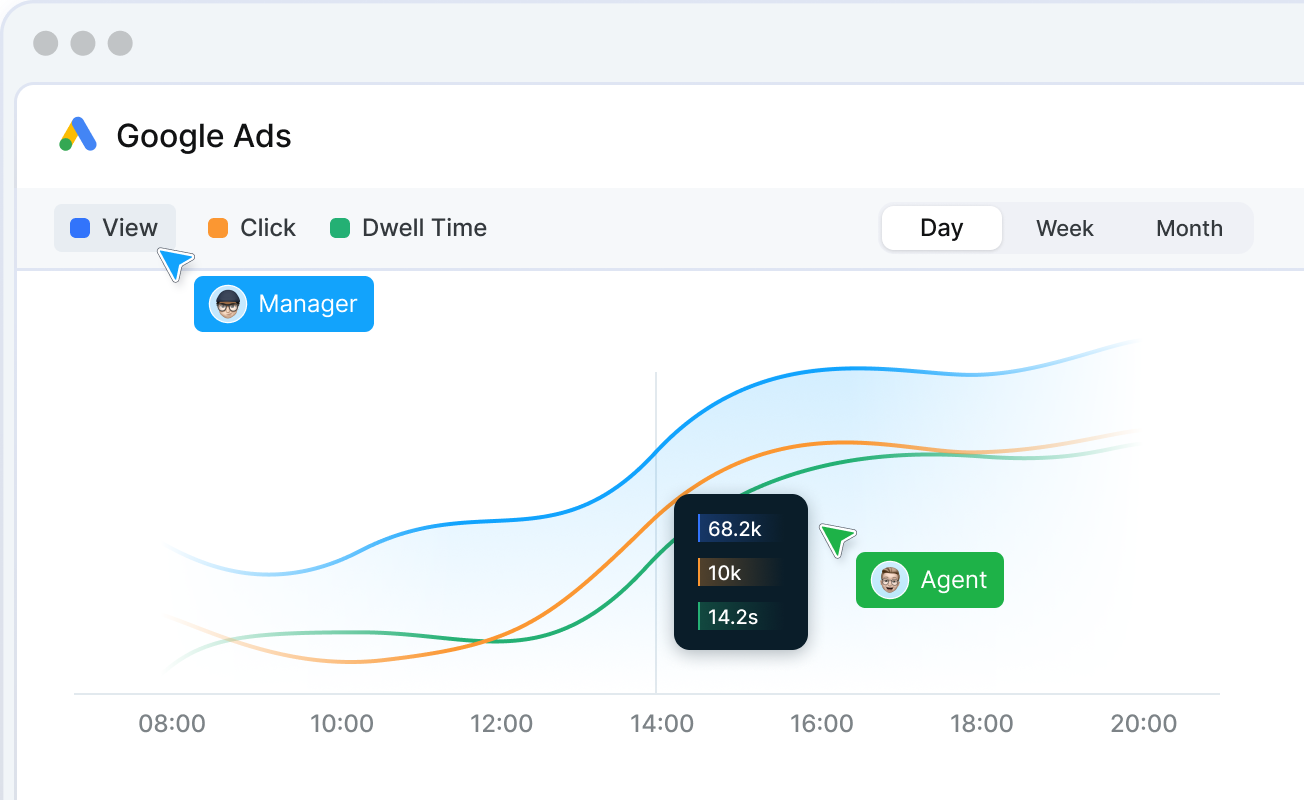Click the Manager avatar icon
This screenshot has width=1304, height=800.
pos(228,304)
